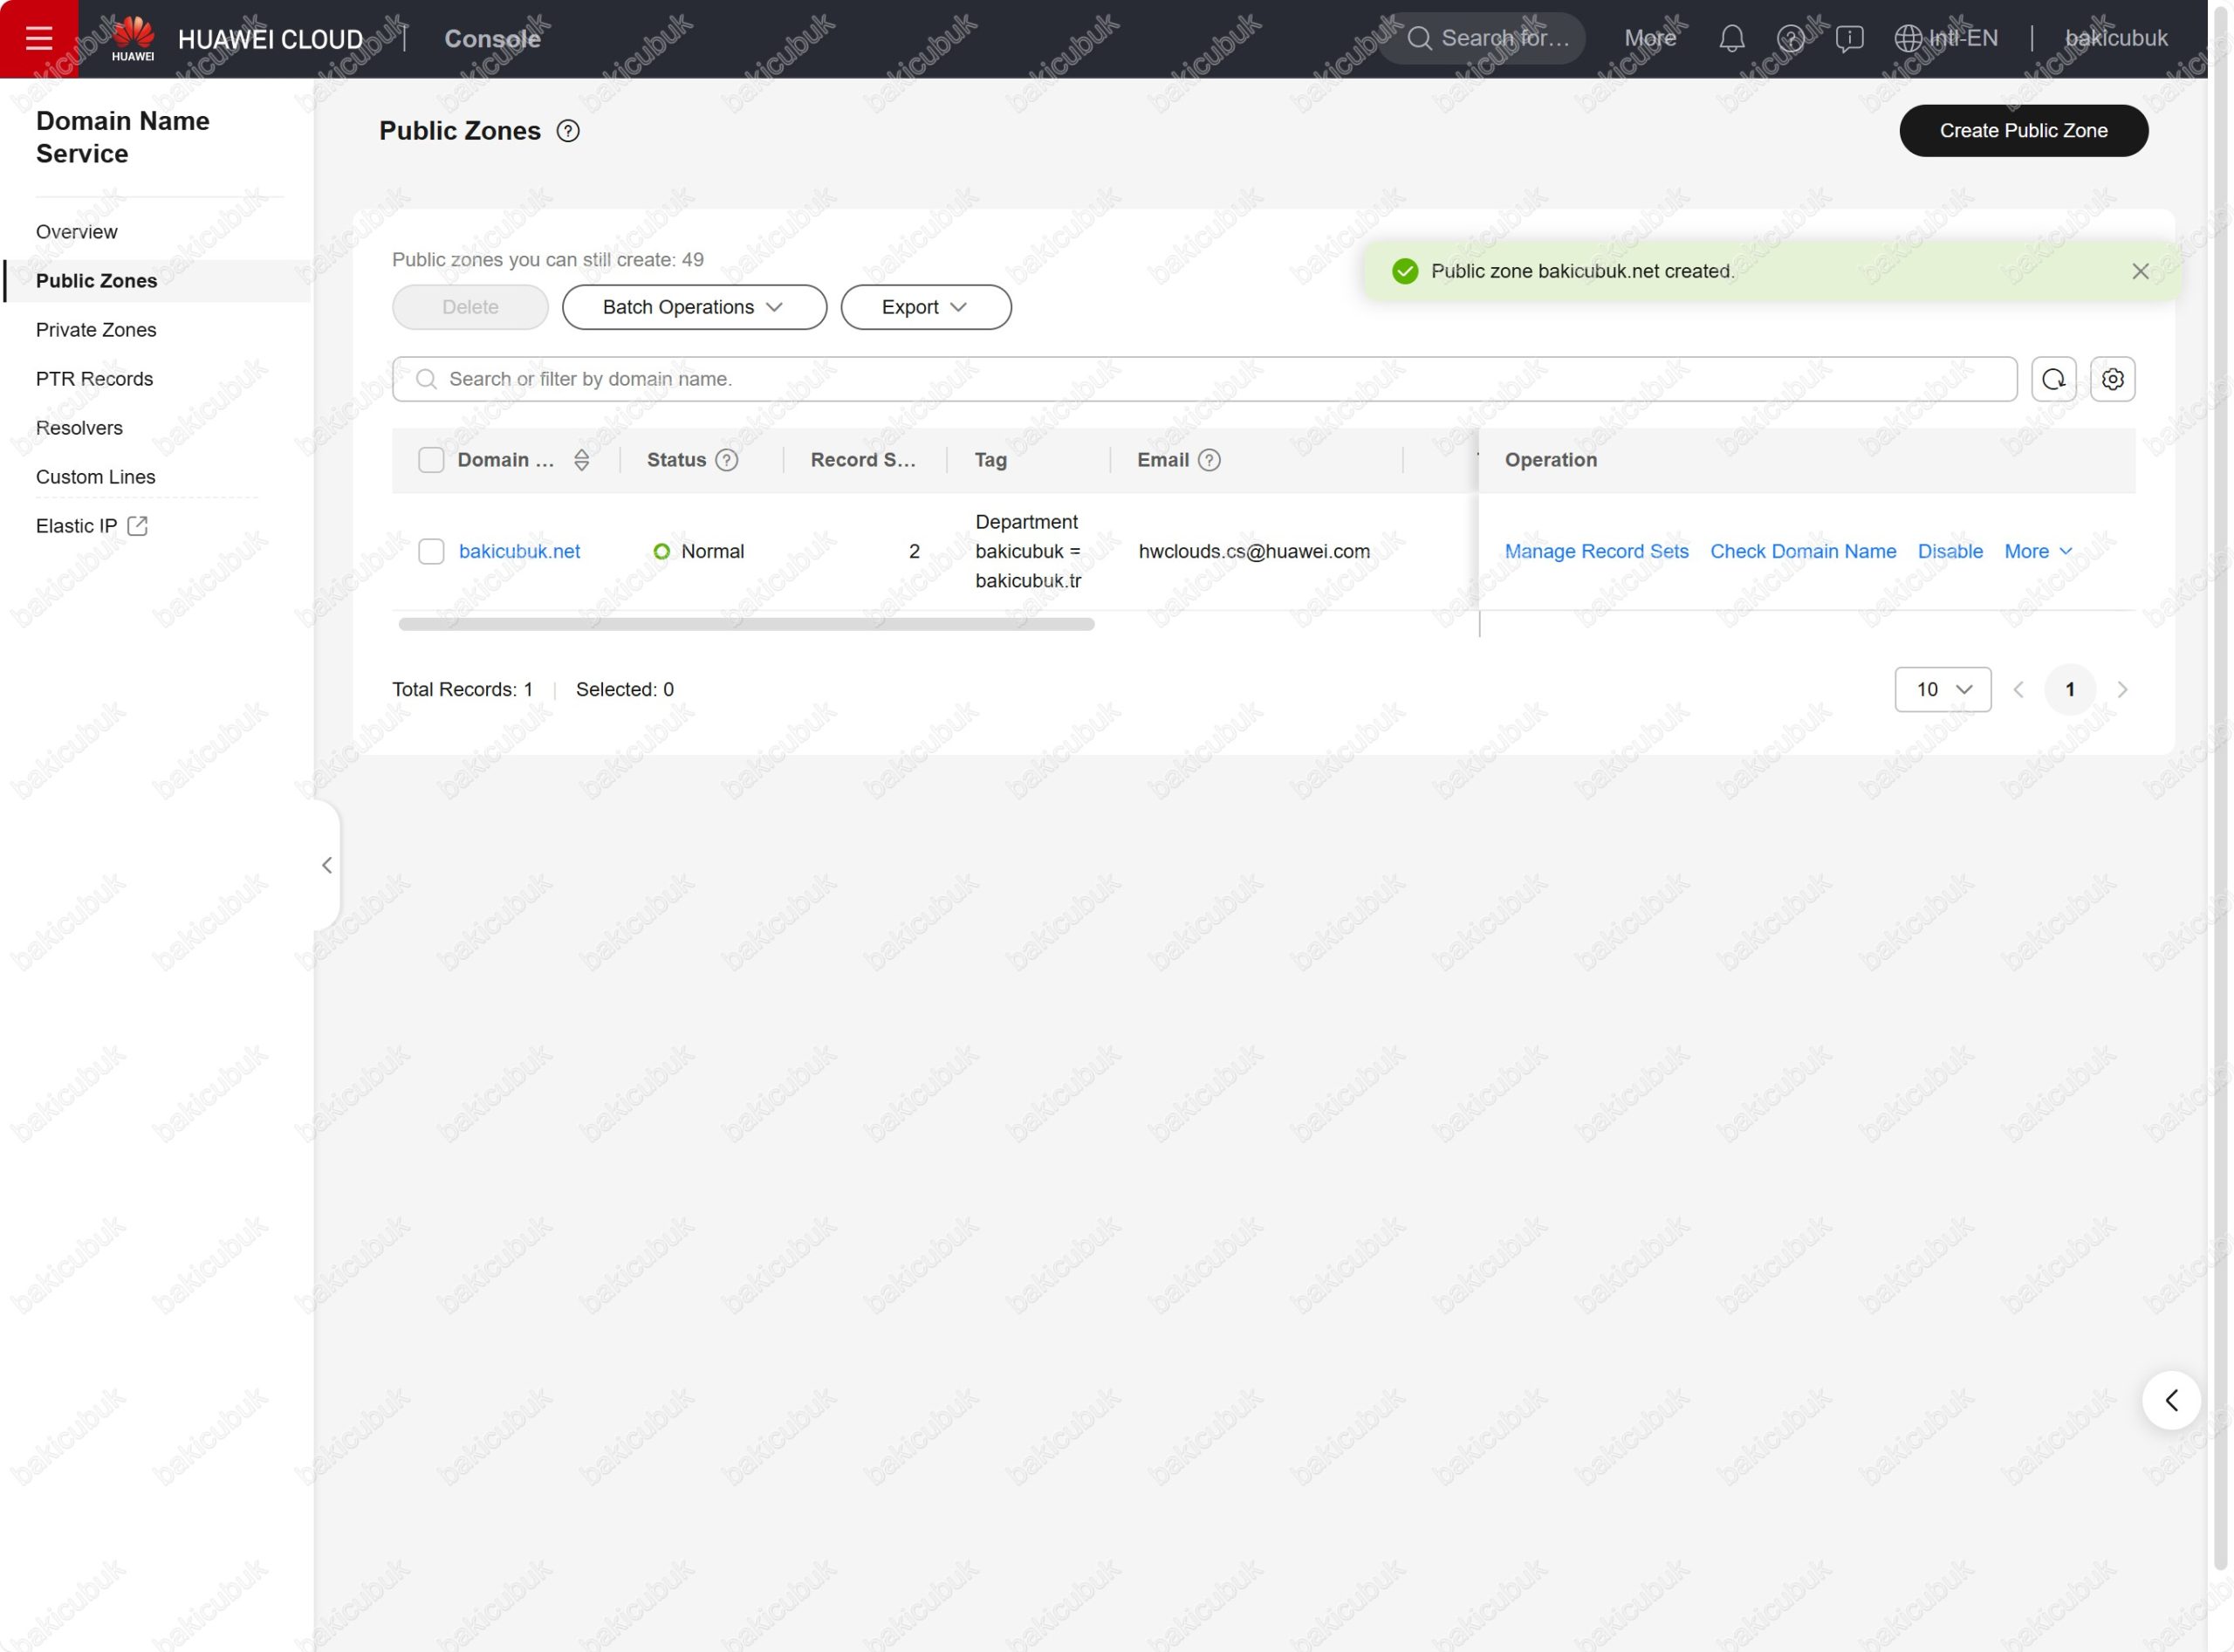This screenshot has width=2234, height=1652.
Task: Go to Private Zones in sidebar
Action: (x=96, y=330)
